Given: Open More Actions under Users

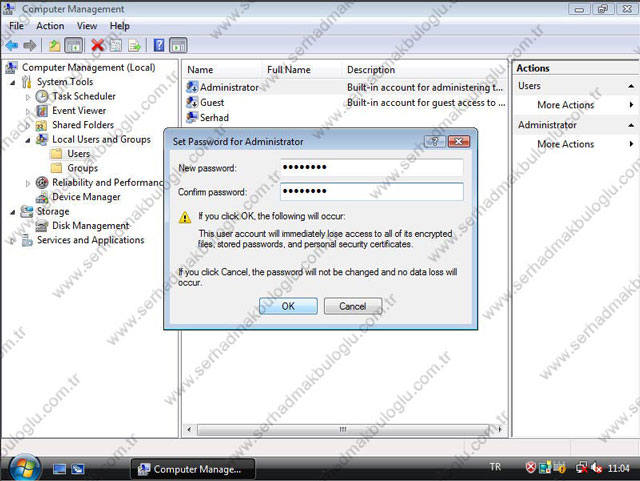Looking at the screenshot, I should coord(565,105).
